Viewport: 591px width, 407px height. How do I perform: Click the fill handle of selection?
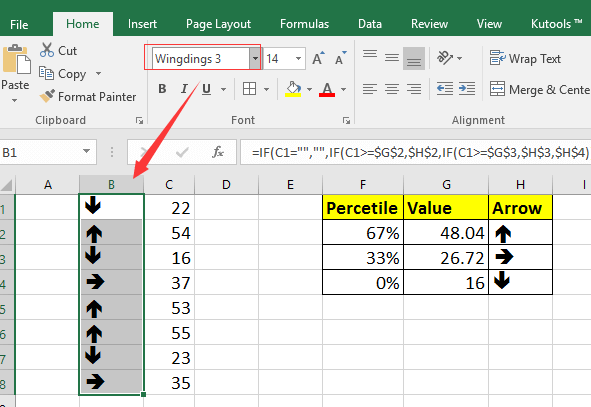[143, 395]
